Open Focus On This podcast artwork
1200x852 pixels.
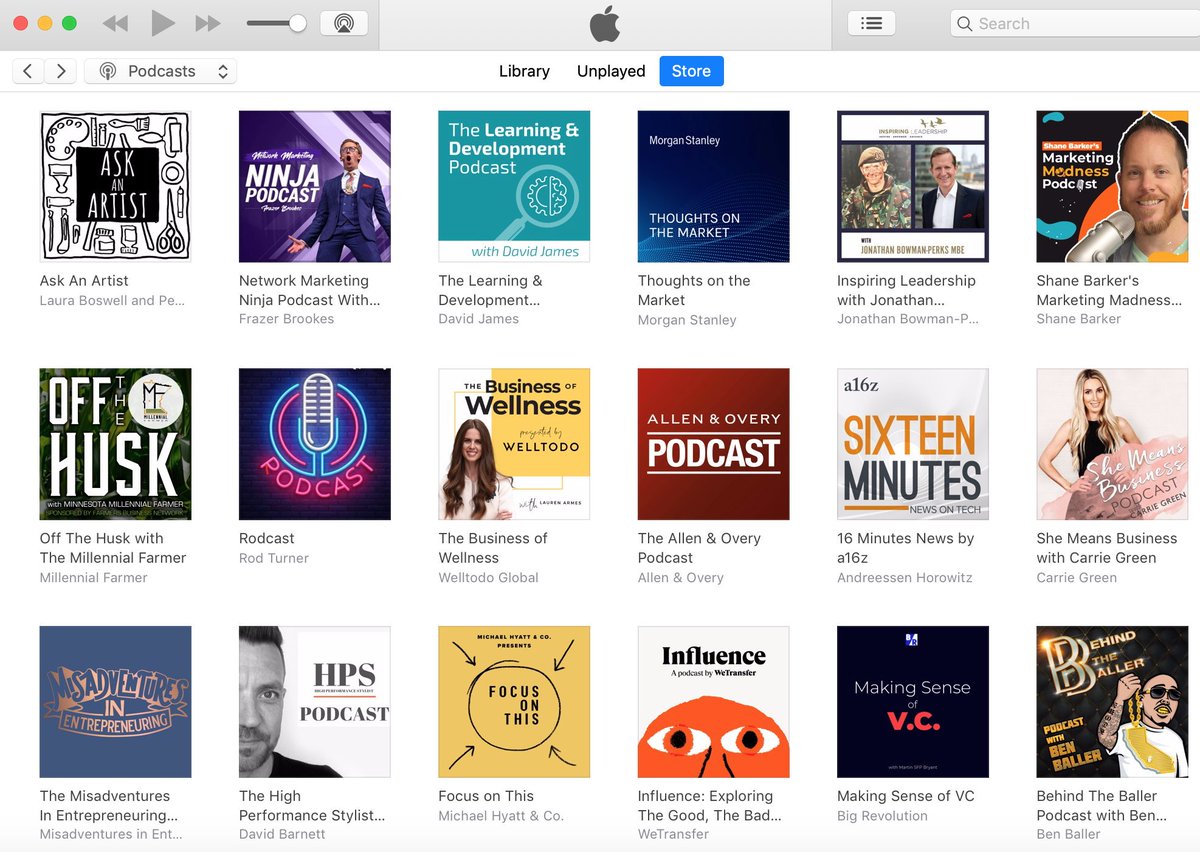[514, 702]
